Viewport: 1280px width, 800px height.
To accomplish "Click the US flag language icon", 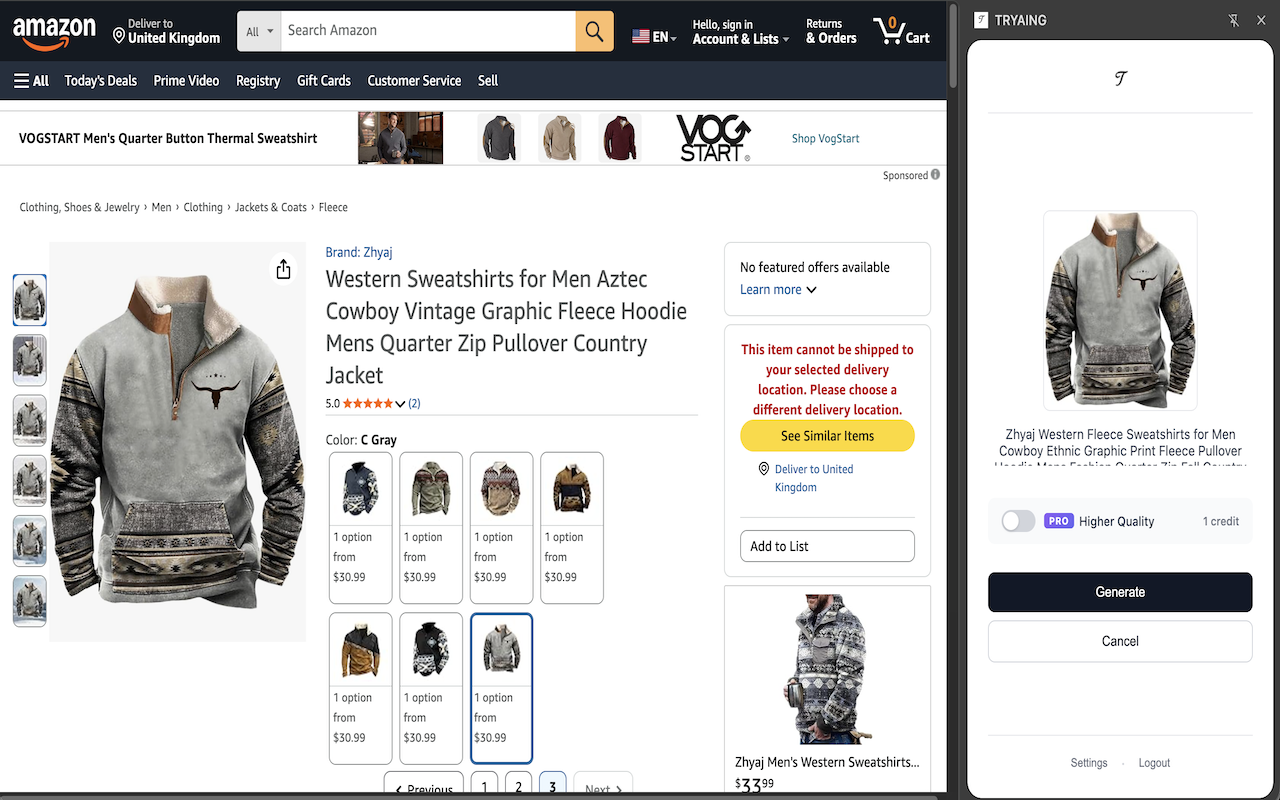I will coord(641,35).
